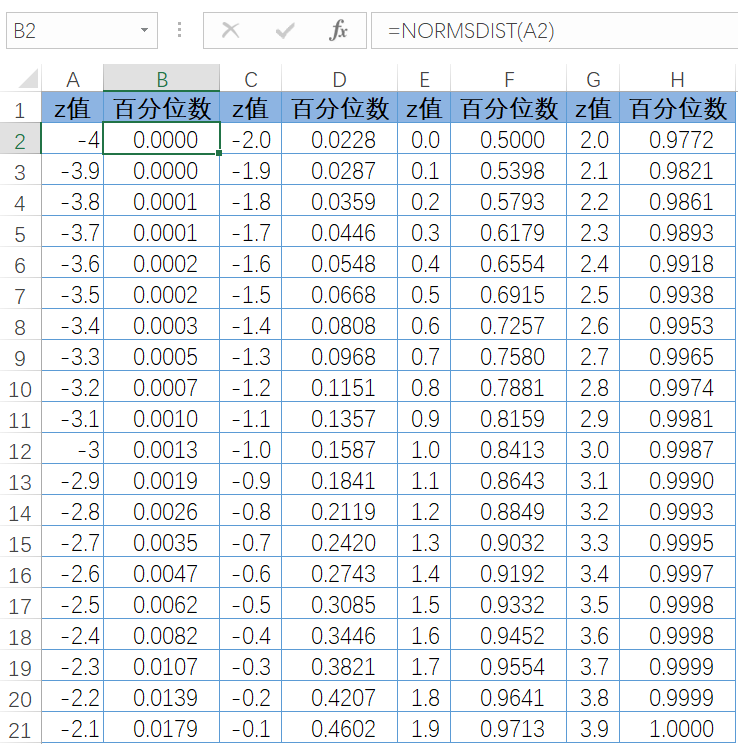Viewport: 738px width, 744px height.
Task: Click the fill handle on cell B2
Action: pos(220,153)
